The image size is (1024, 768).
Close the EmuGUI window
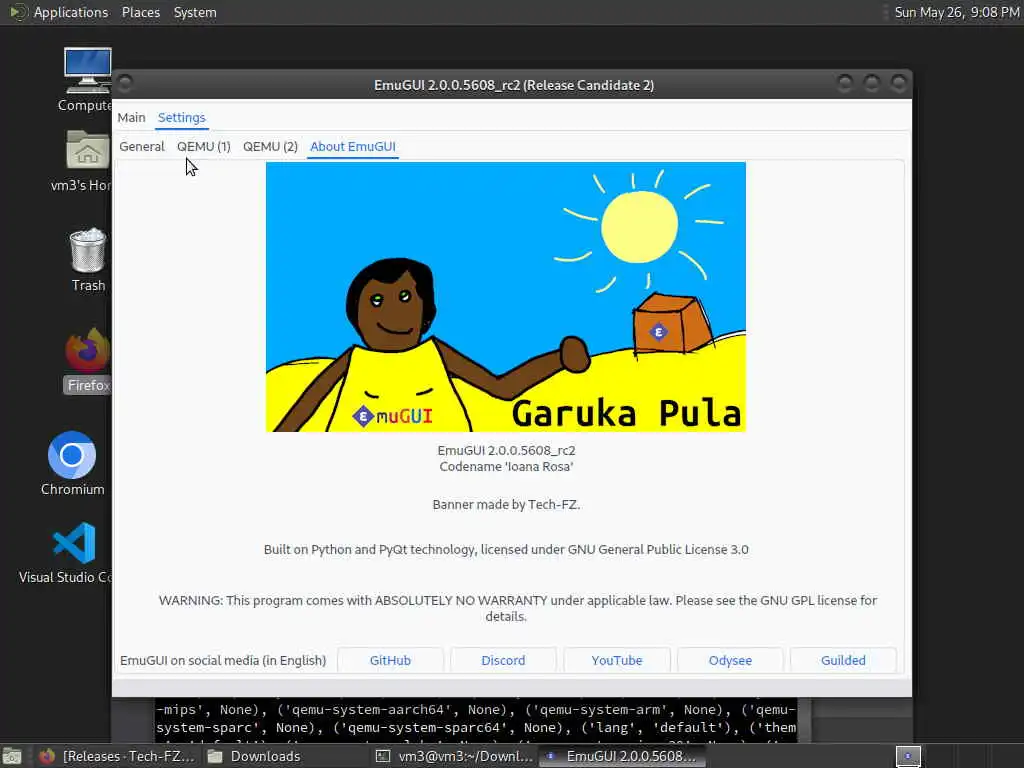(x=899, y=83)
